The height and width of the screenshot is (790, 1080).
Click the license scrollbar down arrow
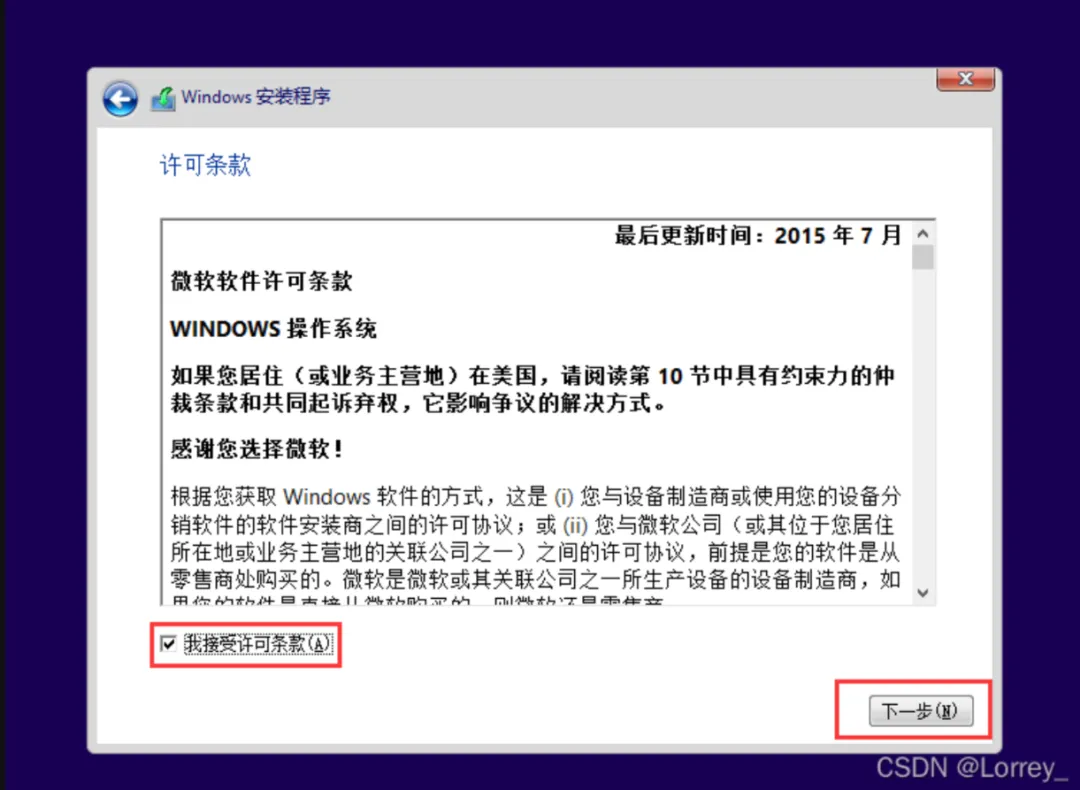pyautogui.click(x=923, y=593)
